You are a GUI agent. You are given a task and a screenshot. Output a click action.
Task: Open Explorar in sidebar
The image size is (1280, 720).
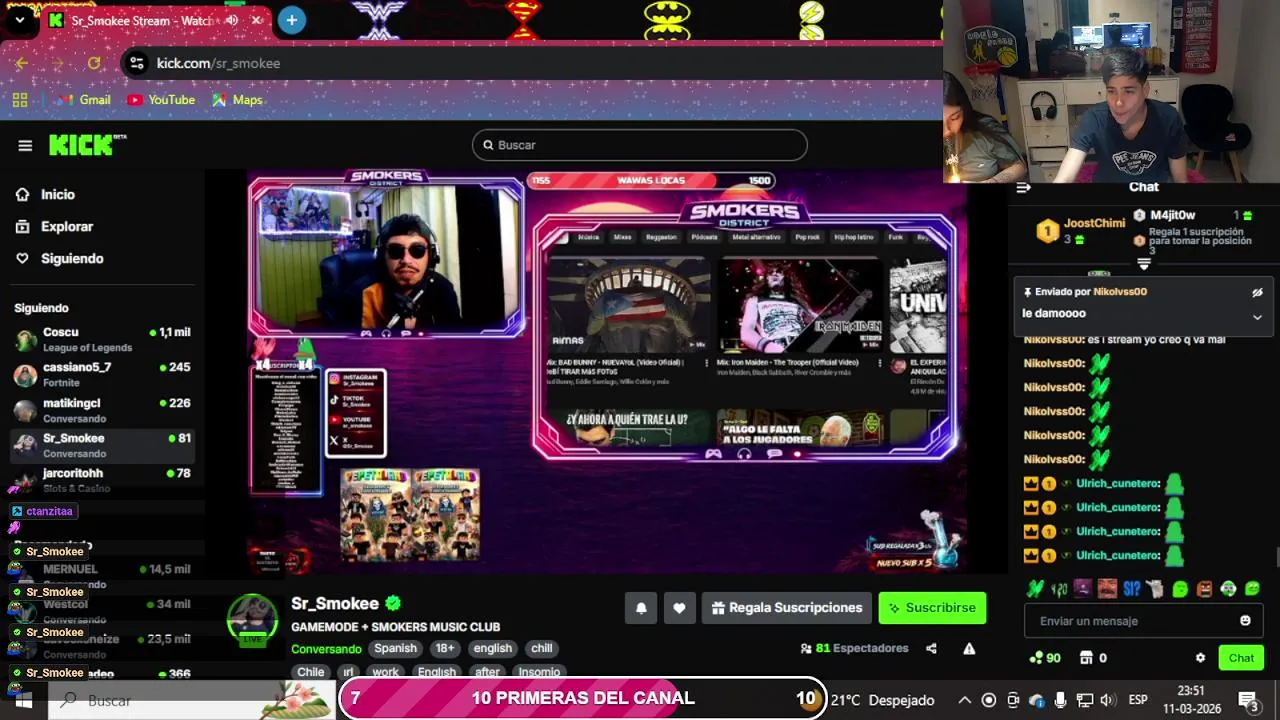(x=55, y=227)
